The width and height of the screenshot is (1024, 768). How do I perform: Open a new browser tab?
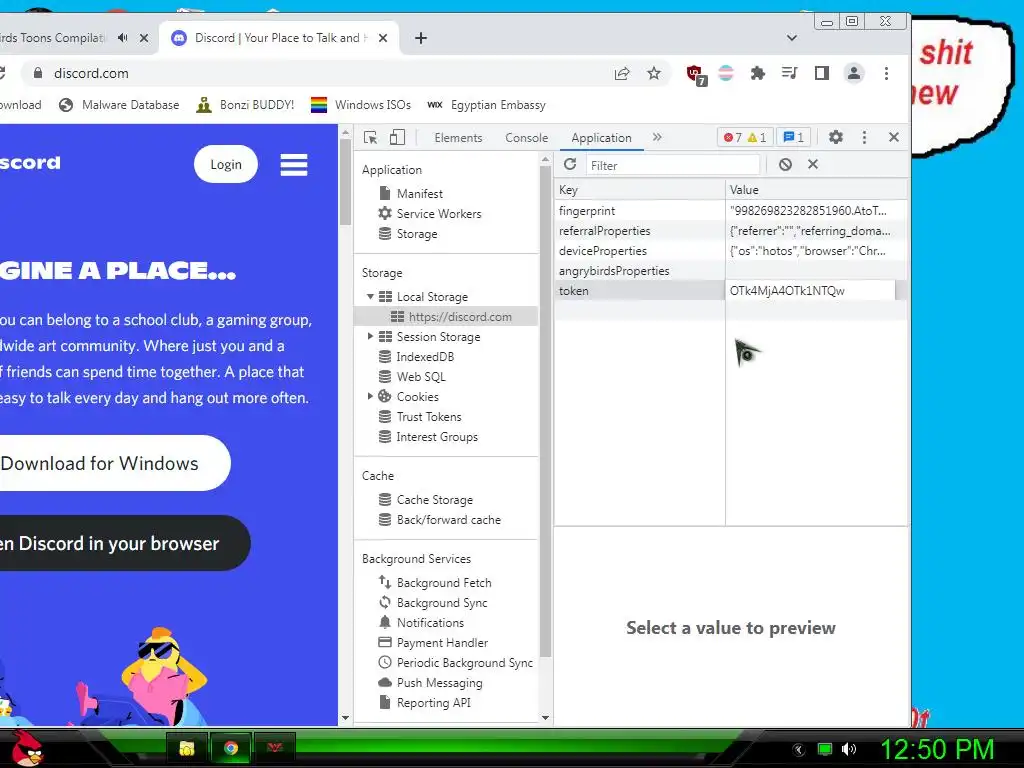pos(421,38)
